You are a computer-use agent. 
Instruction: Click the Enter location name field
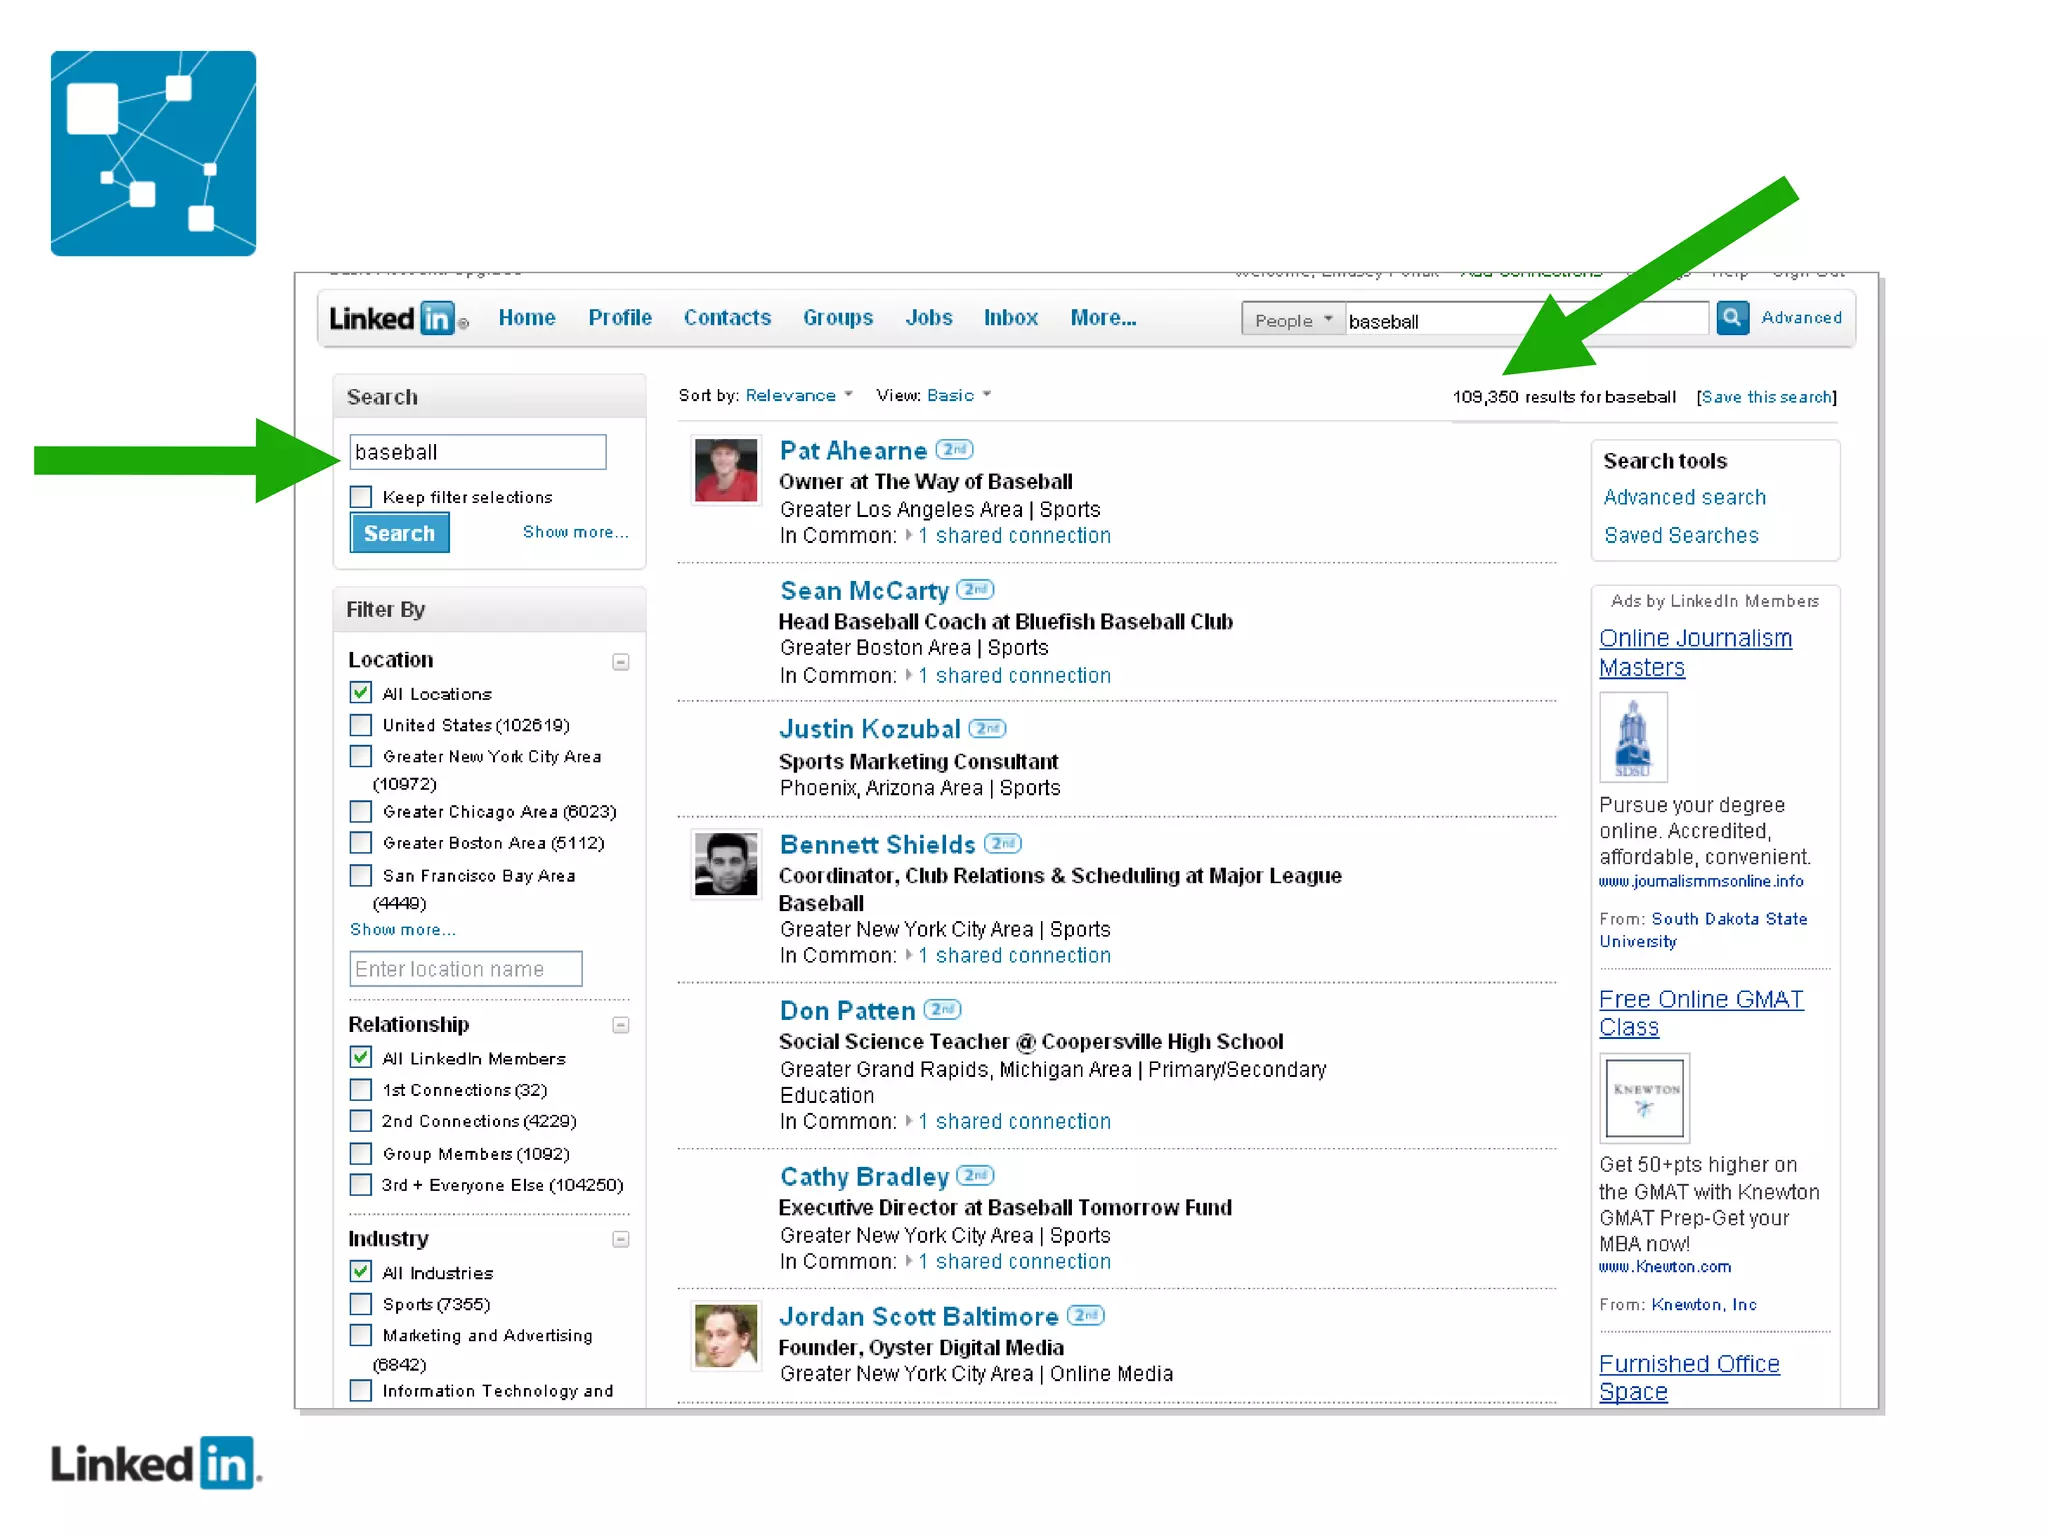pos(465,969)
